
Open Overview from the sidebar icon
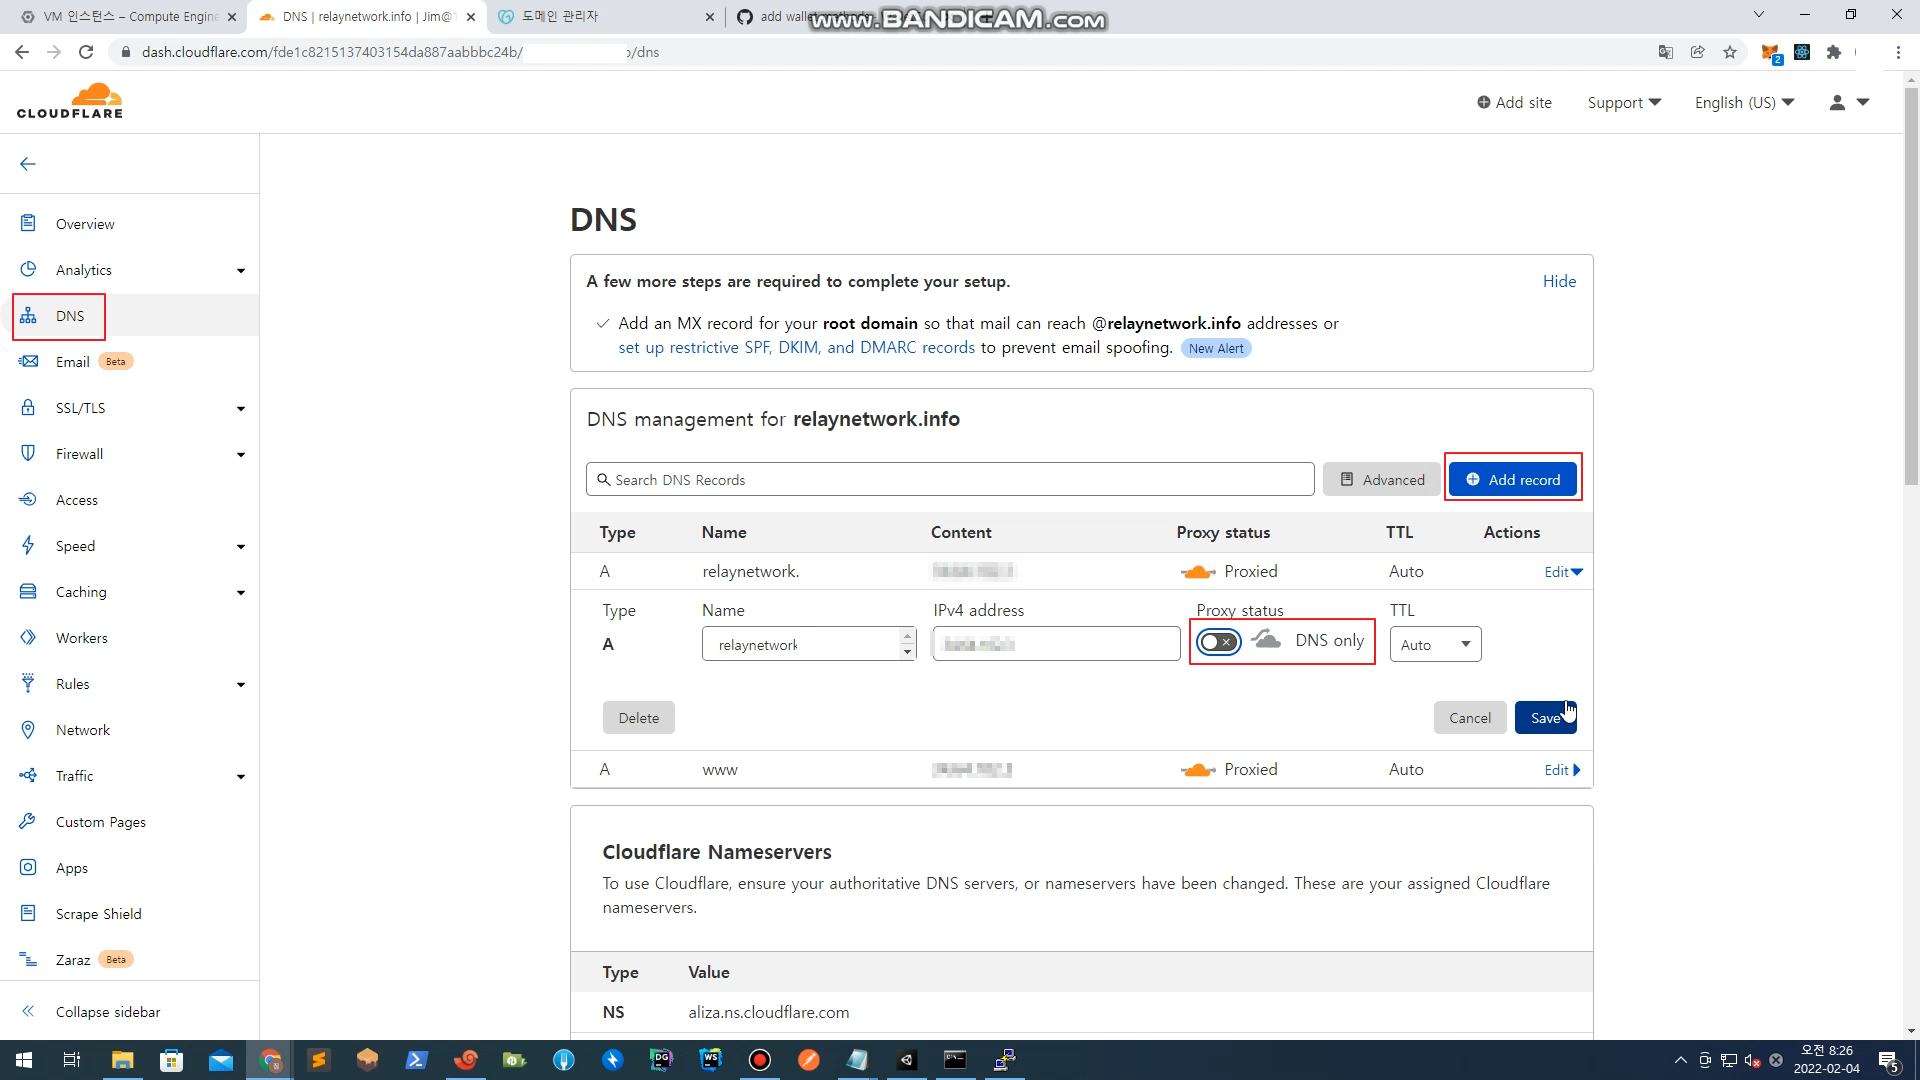click(x=28, y=223)
